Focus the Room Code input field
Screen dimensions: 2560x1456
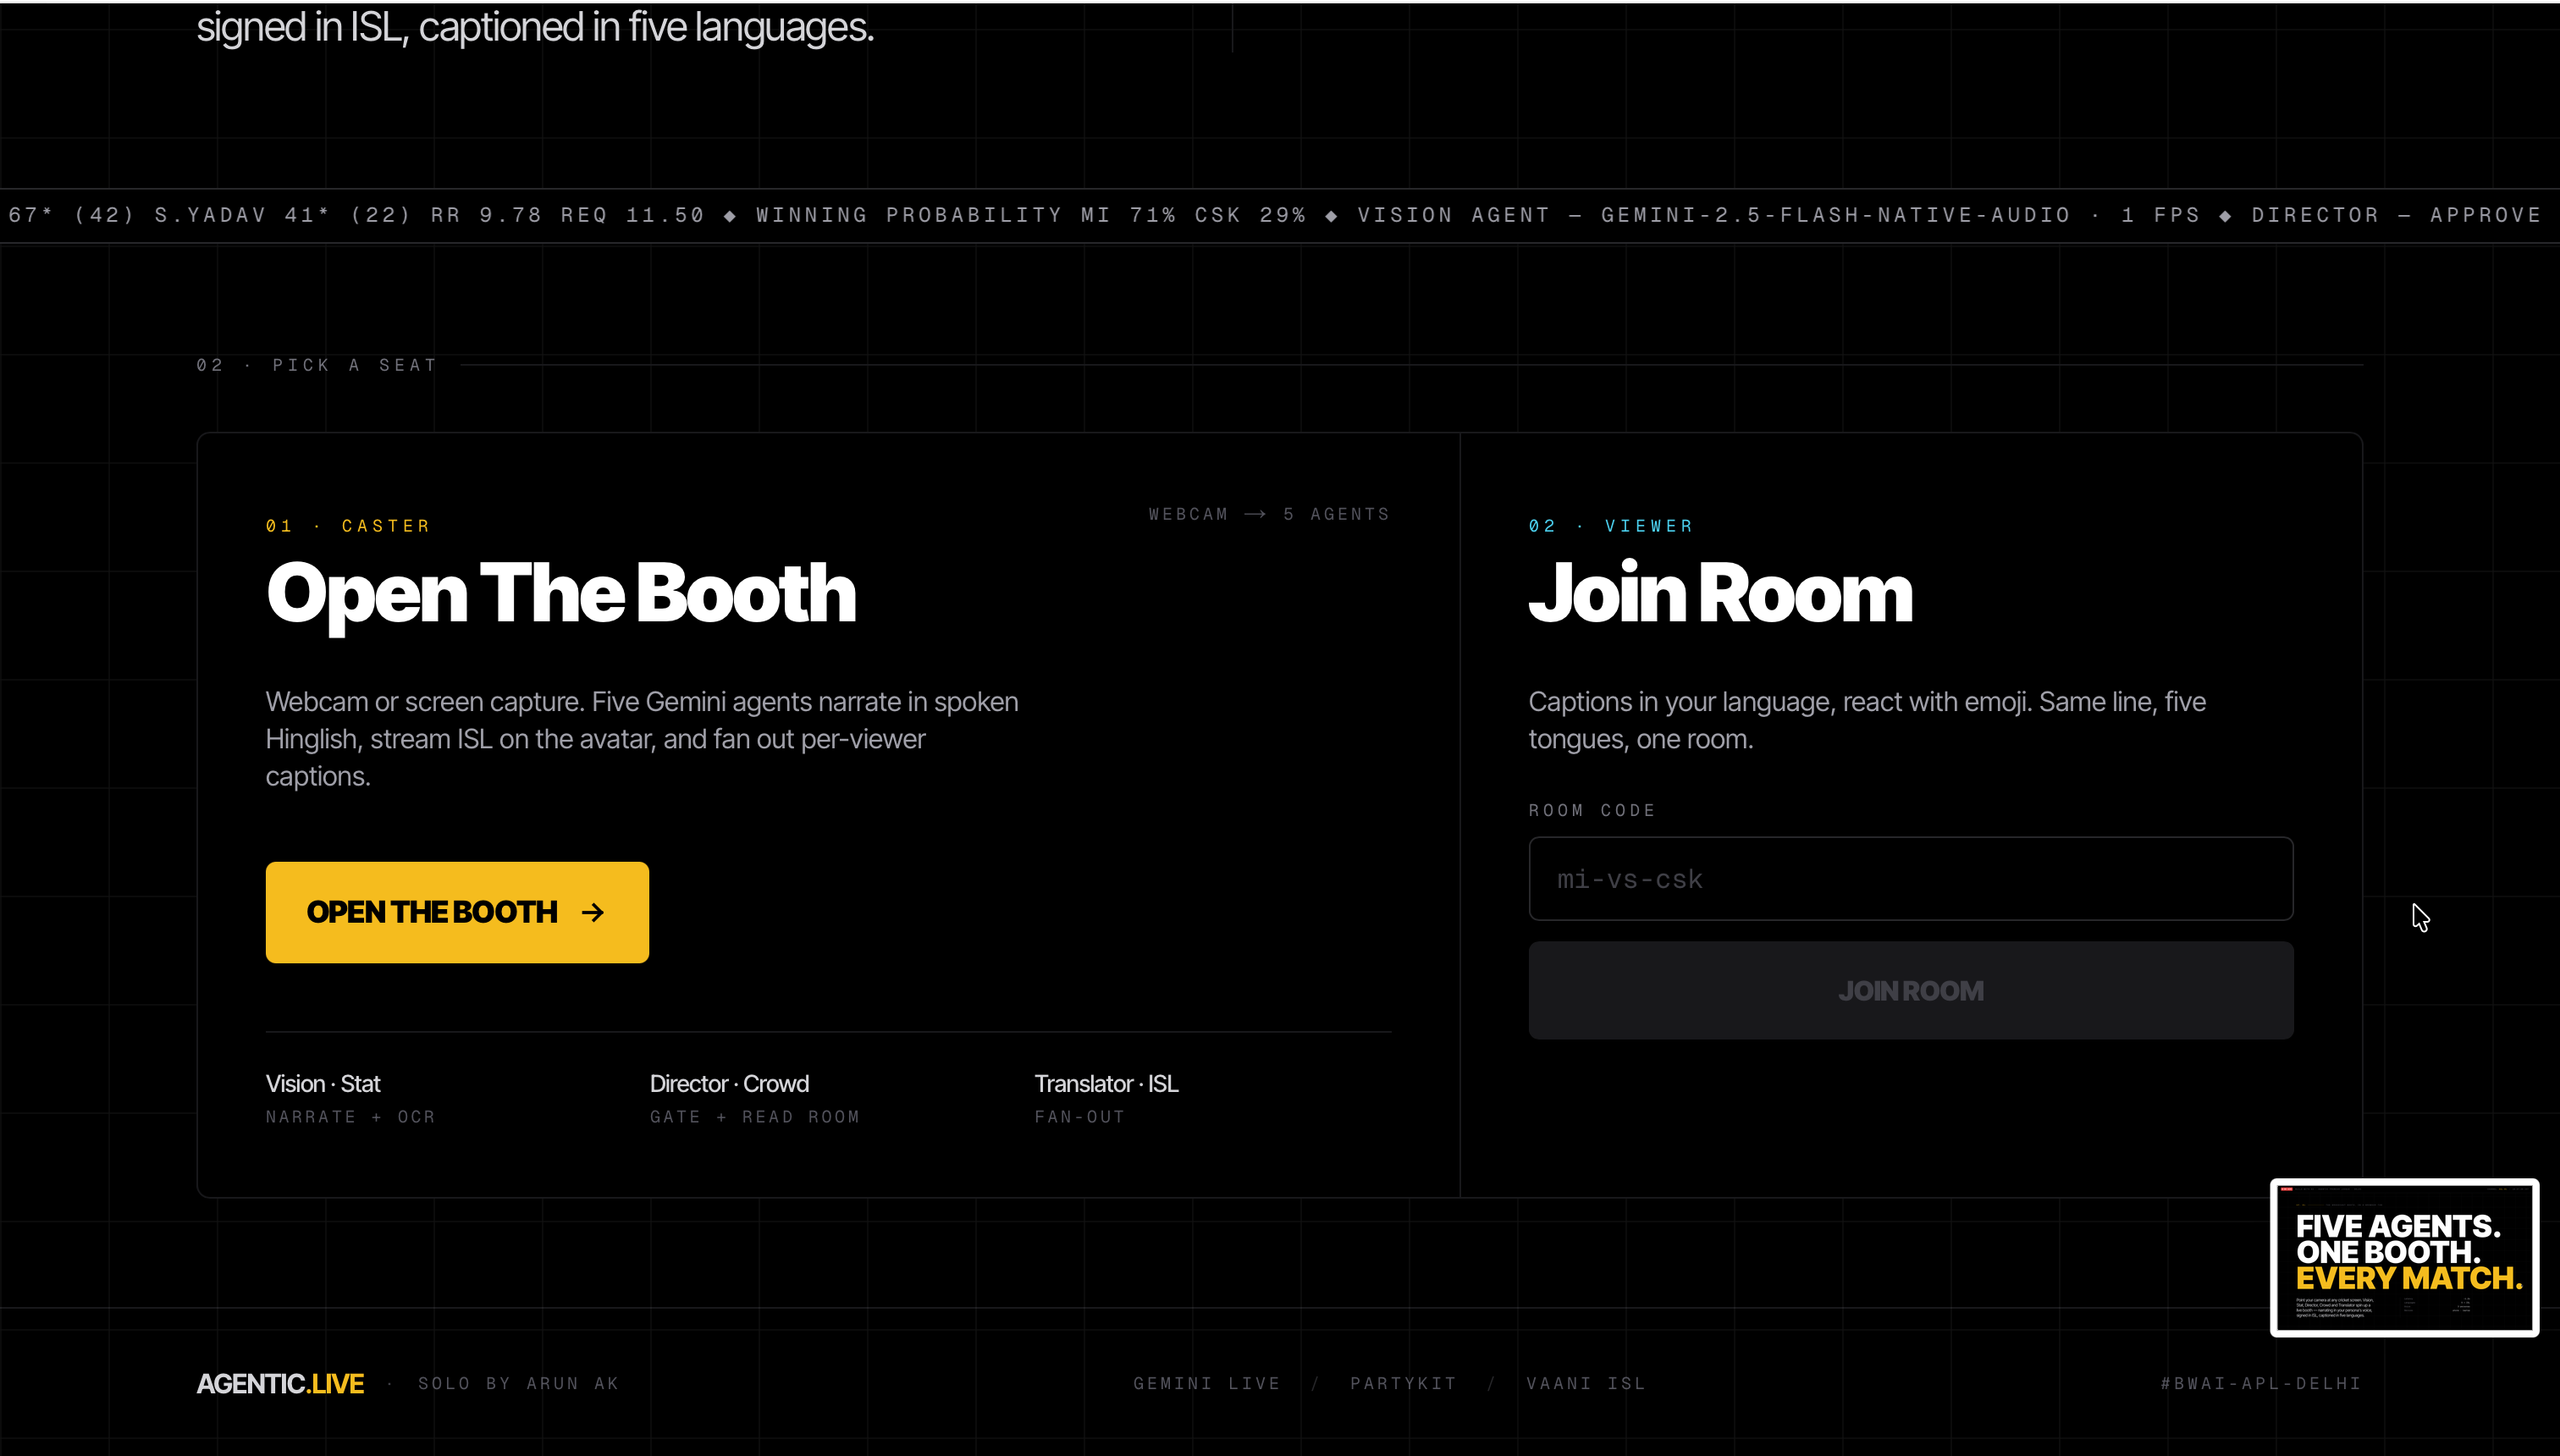coord(1910,879)
